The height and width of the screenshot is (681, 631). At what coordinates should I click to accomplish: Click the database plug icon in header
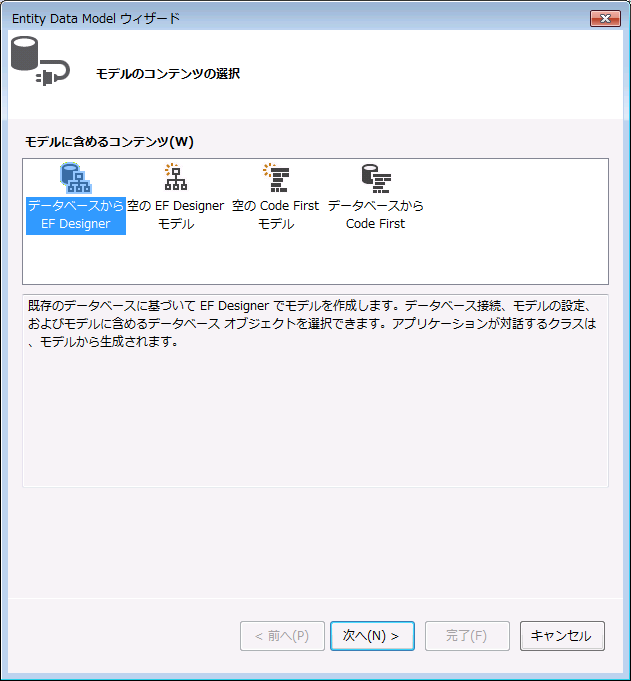coord(38,60)
